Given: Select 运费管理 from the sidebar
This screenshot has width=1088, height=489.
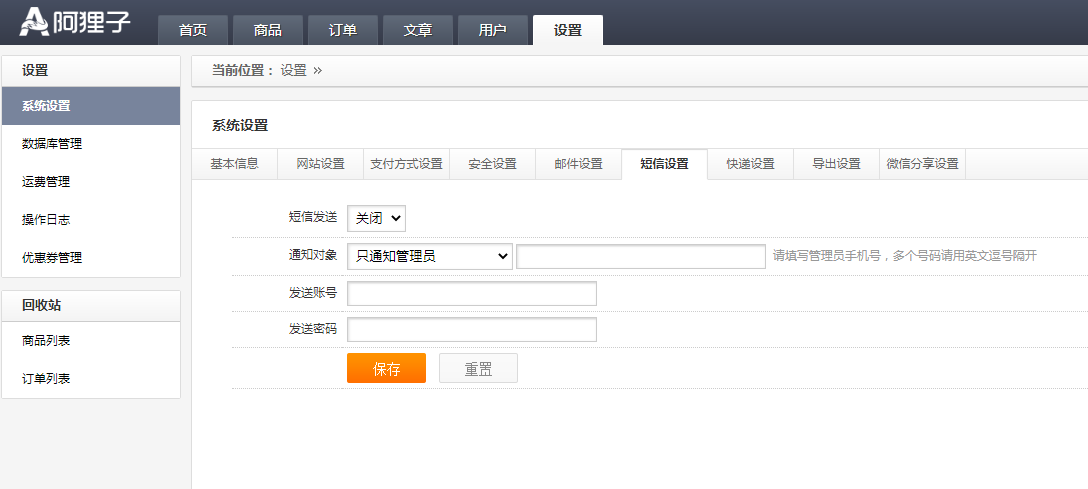Looking at the screenshot, I should coord(46,182).
